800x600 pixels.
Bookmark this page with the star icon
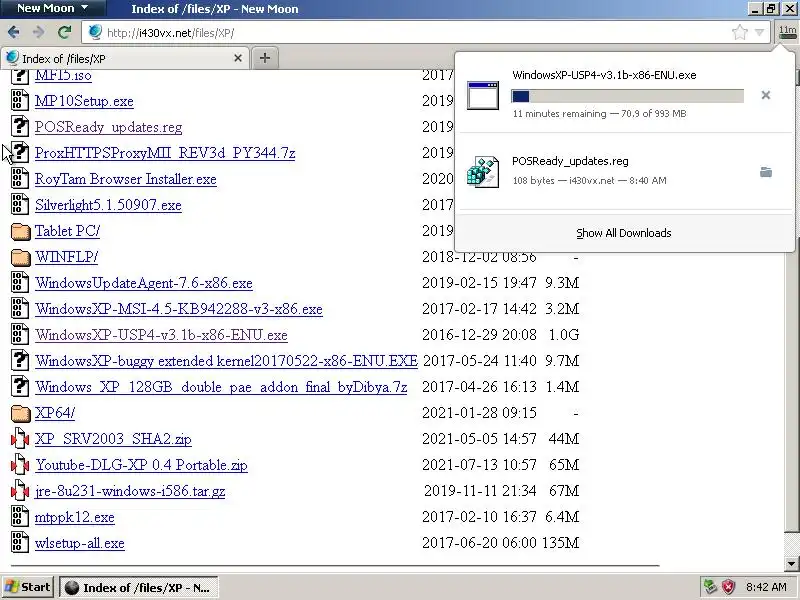pyautogui.click(x=740, y=33)
